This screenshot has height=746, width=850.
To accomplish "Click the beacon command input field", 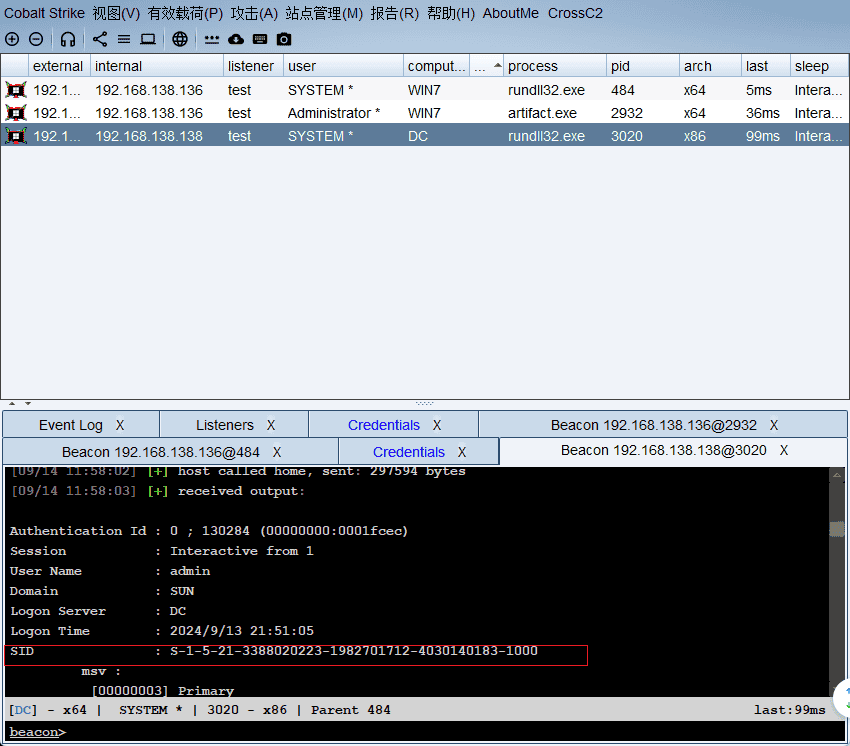I will [440, 732].
